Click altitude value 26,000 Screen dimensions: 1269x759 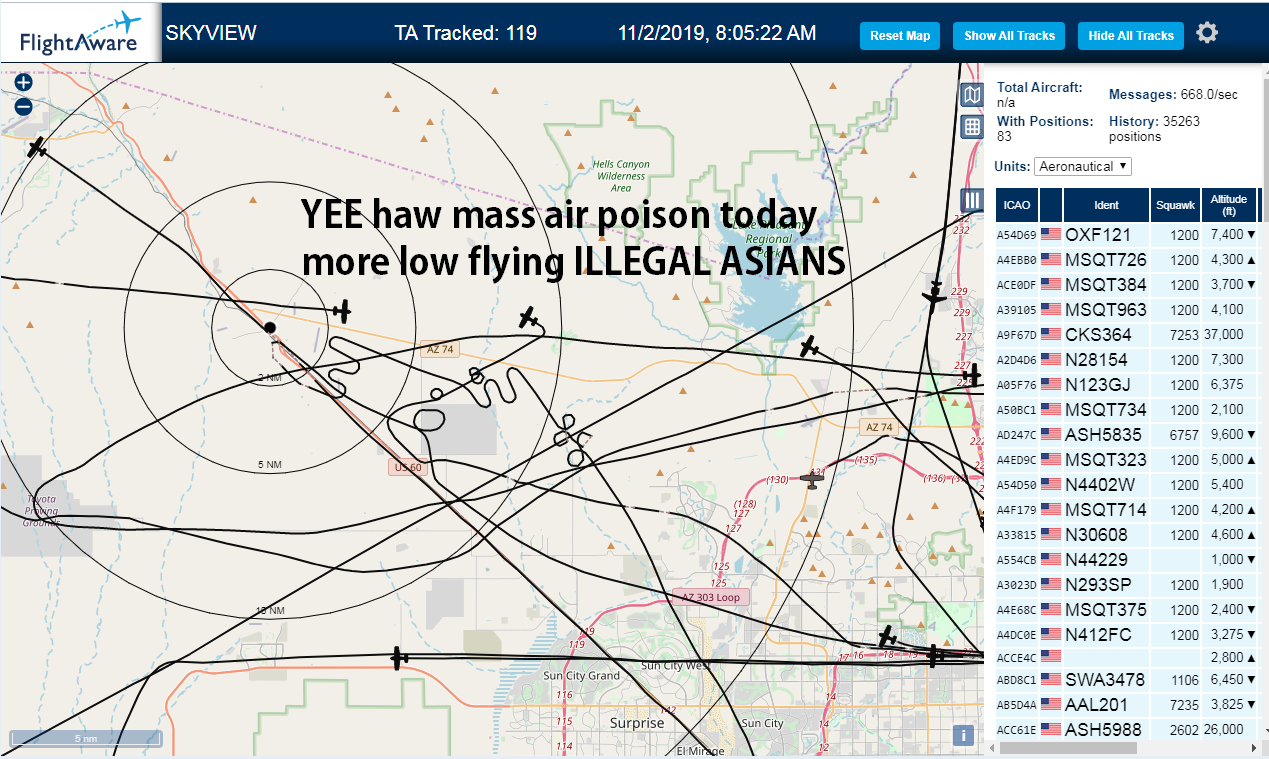(x=1224, y=730)
